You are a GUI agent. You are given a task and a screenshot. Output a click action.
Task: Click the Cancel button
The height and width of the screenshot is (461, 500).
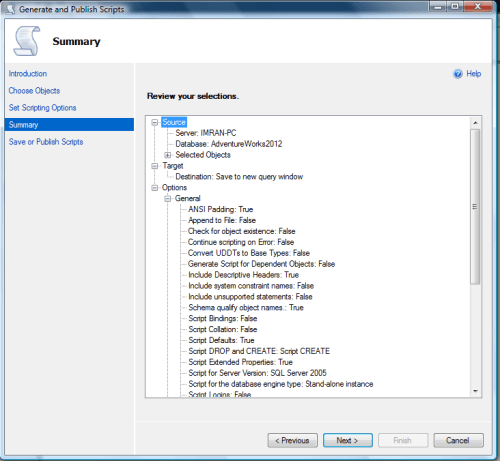[x=458, y=440]
